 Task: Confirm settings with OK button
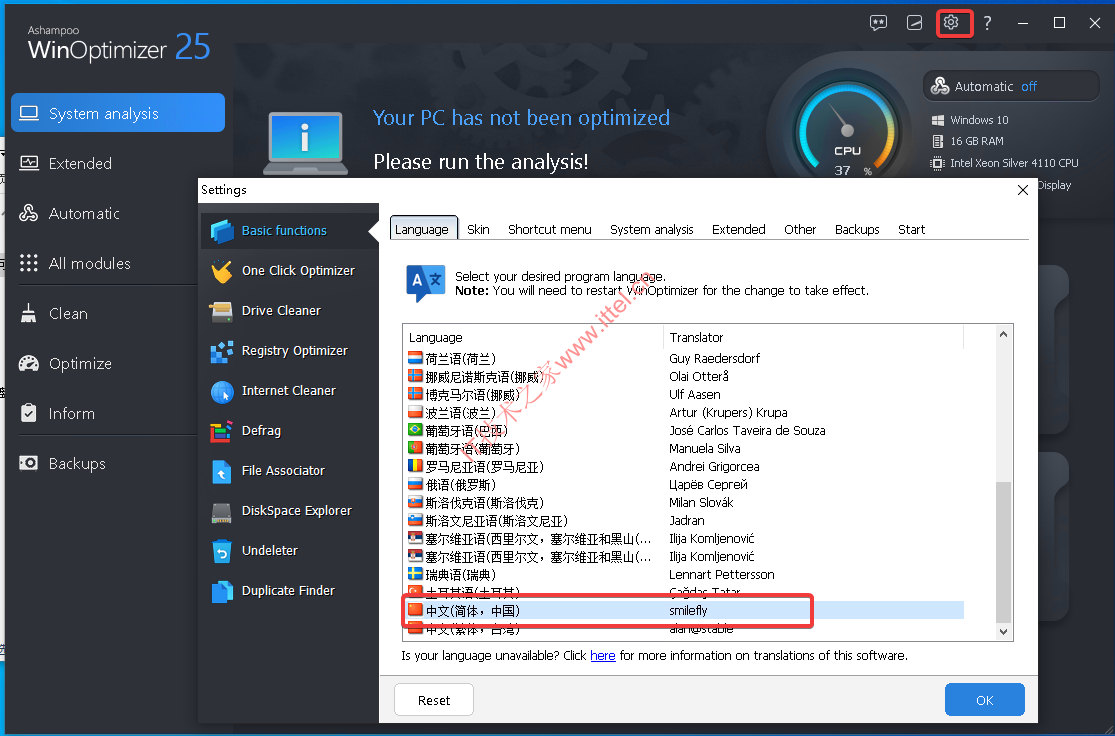(984, 700)
